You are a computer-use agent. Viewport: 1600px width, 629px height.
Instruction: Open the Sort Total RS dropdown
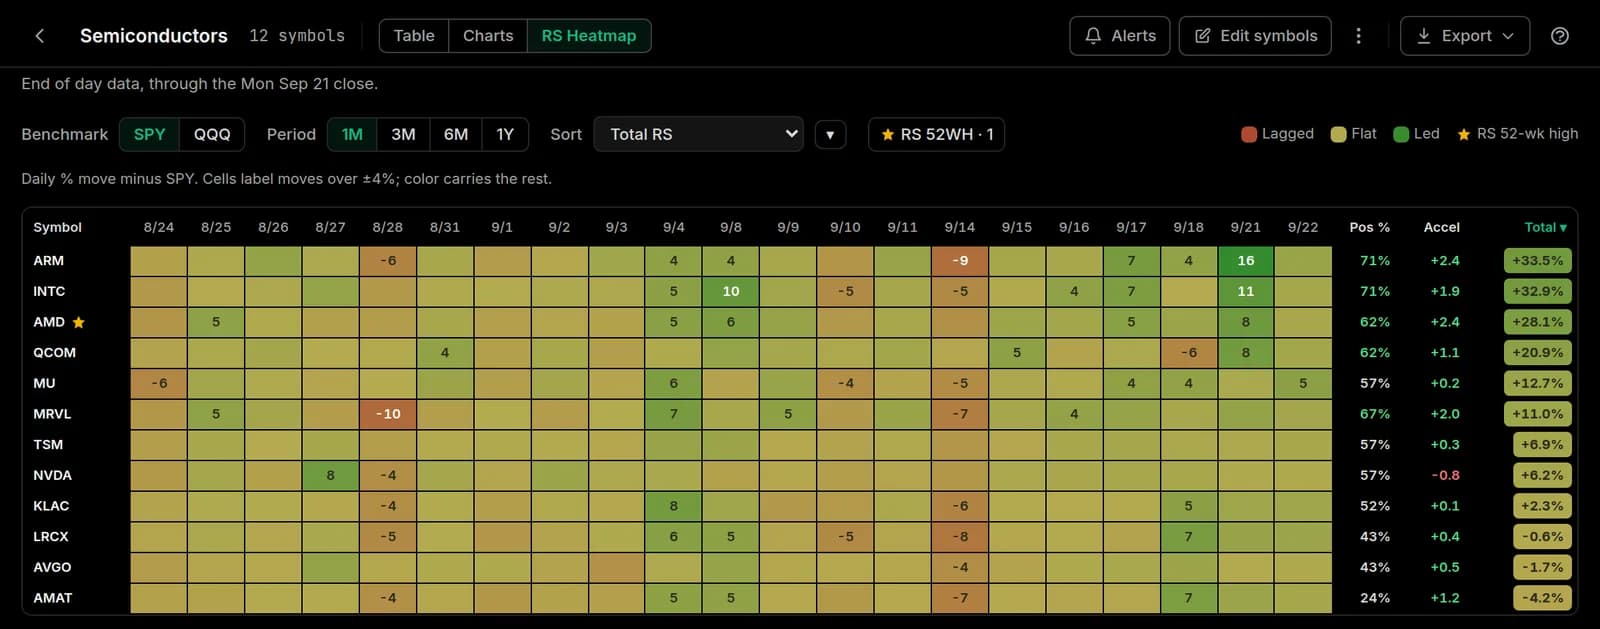(699, 134)
